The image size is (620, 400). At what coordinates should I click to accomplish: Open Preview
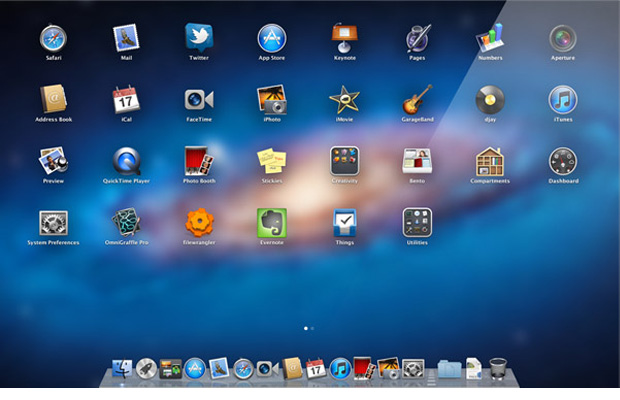pos(53,161)
